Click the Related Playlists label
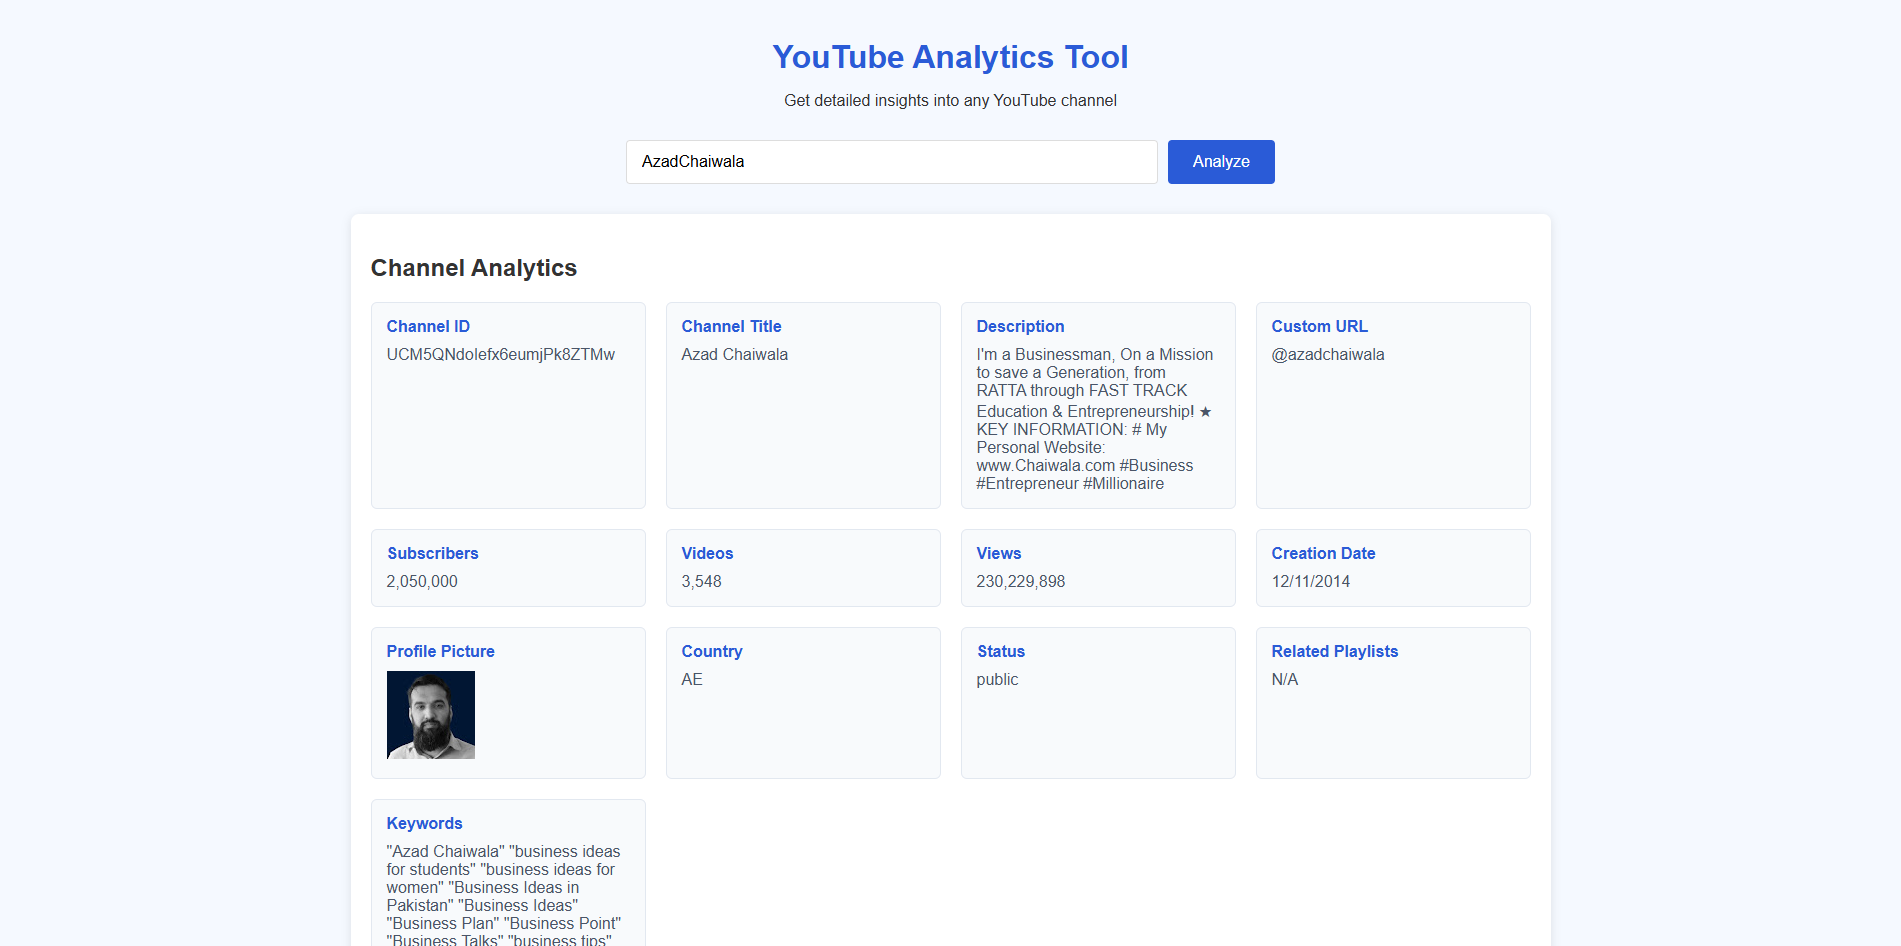Image resolution: width=1901 pixels, height=946 pixels. click(1335, 651)
